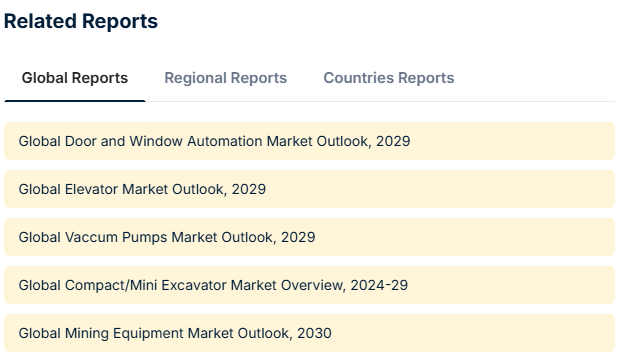This screenshot has width=621, height=361.
Task: Click 2029 in the Door and Window row
Action: 393,141
